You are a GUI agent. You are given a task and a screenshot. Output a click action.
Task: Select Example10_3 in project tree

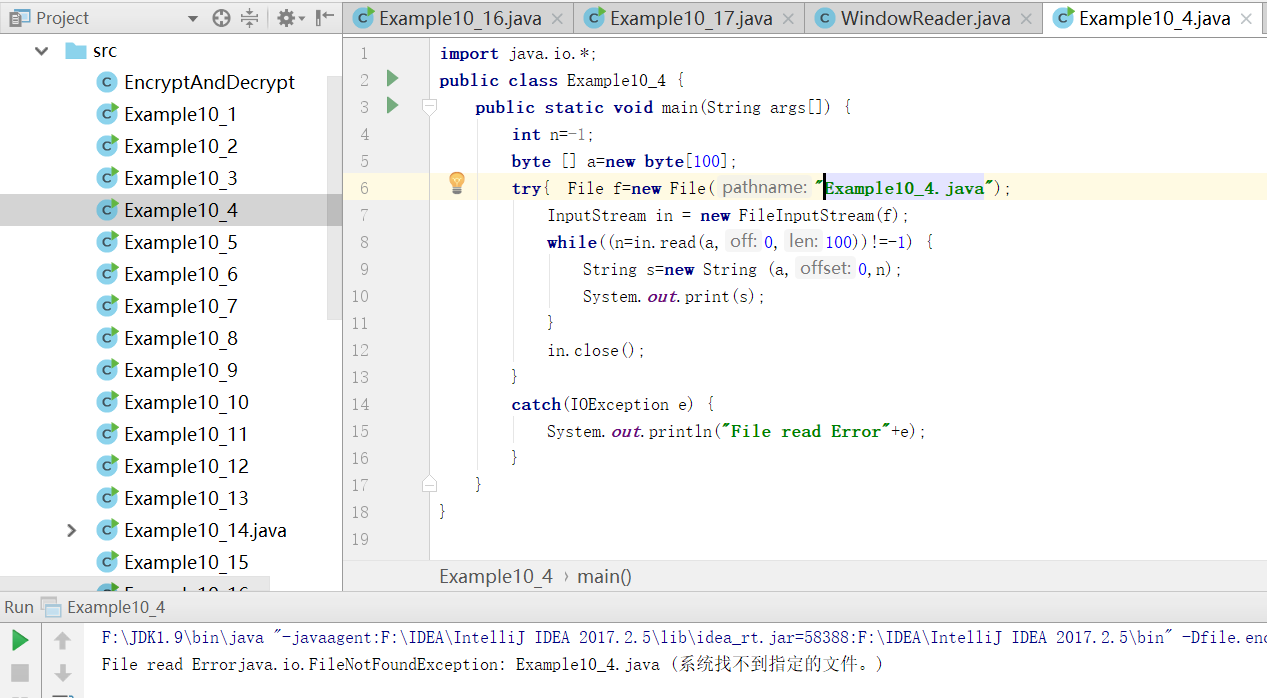tap(181, 179)
